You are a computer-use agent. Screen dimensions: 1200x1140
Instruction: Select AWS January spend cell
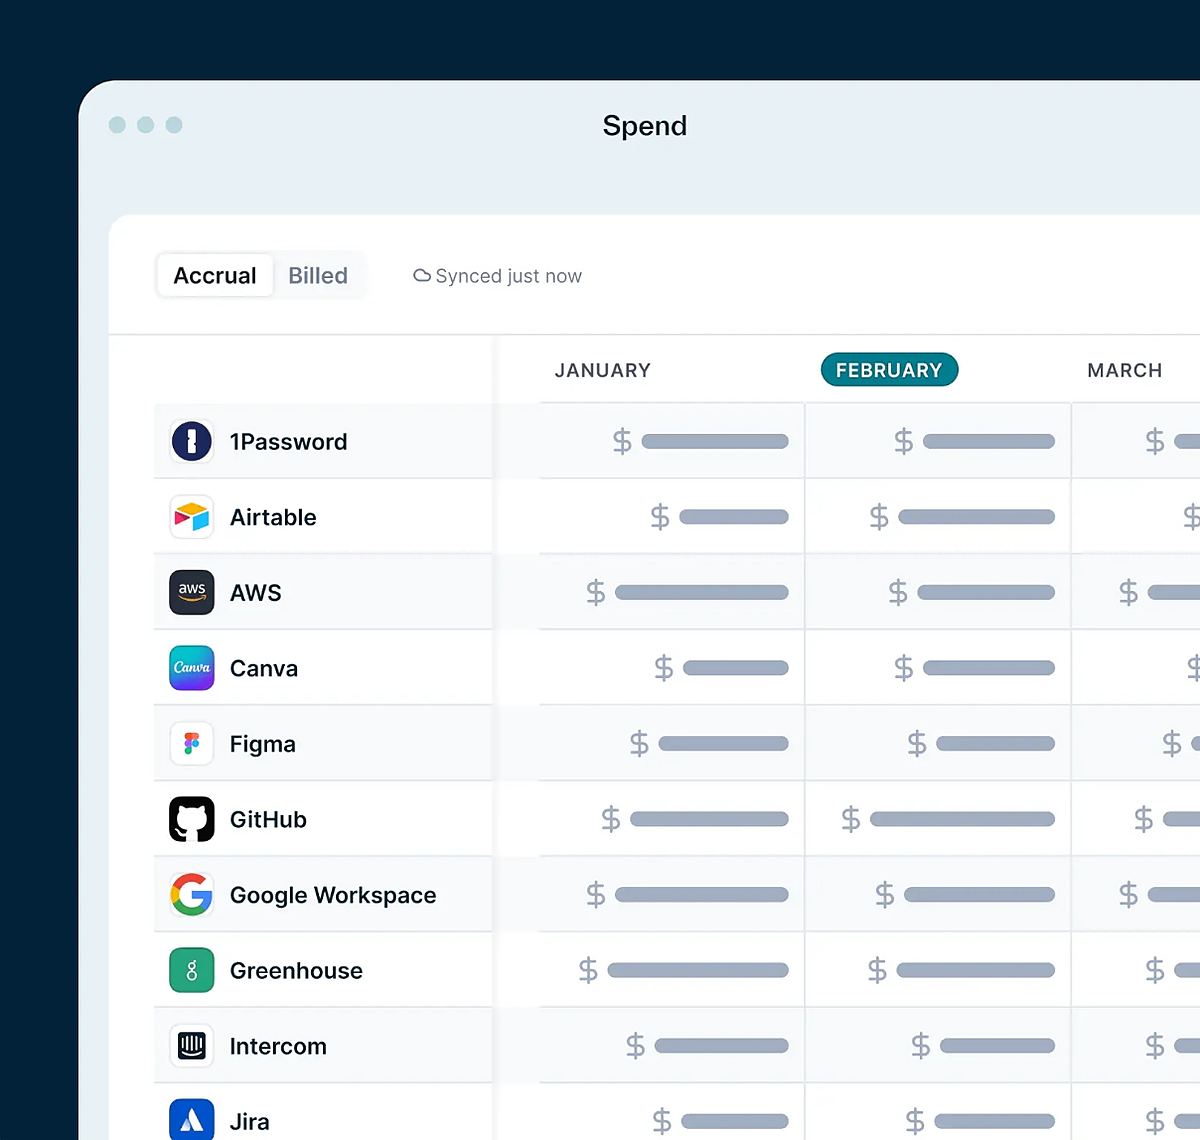672,592
